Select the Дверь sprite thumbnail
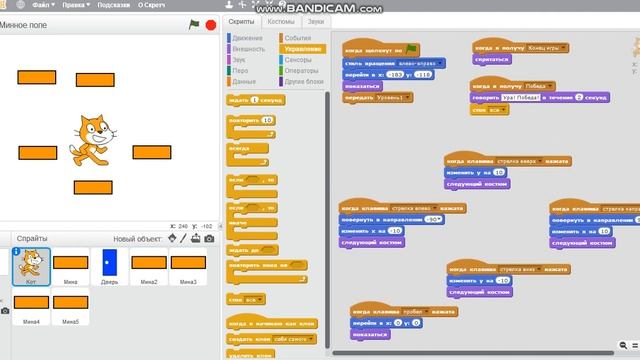The width and height of the screenshot is (640, 360). (x=109, y=266)
